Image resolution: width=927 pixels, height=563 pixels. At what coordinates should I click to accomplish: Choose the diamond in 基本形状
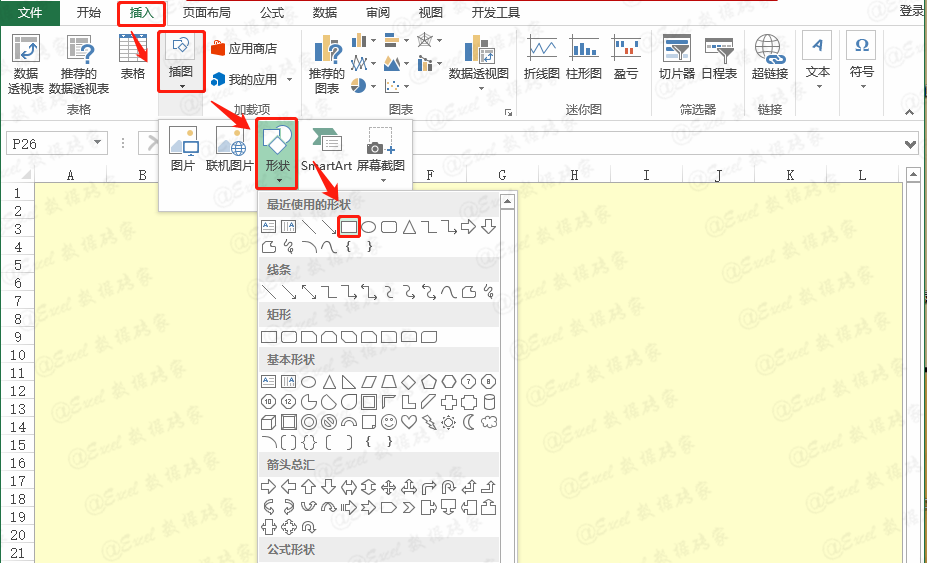point(409,382)
